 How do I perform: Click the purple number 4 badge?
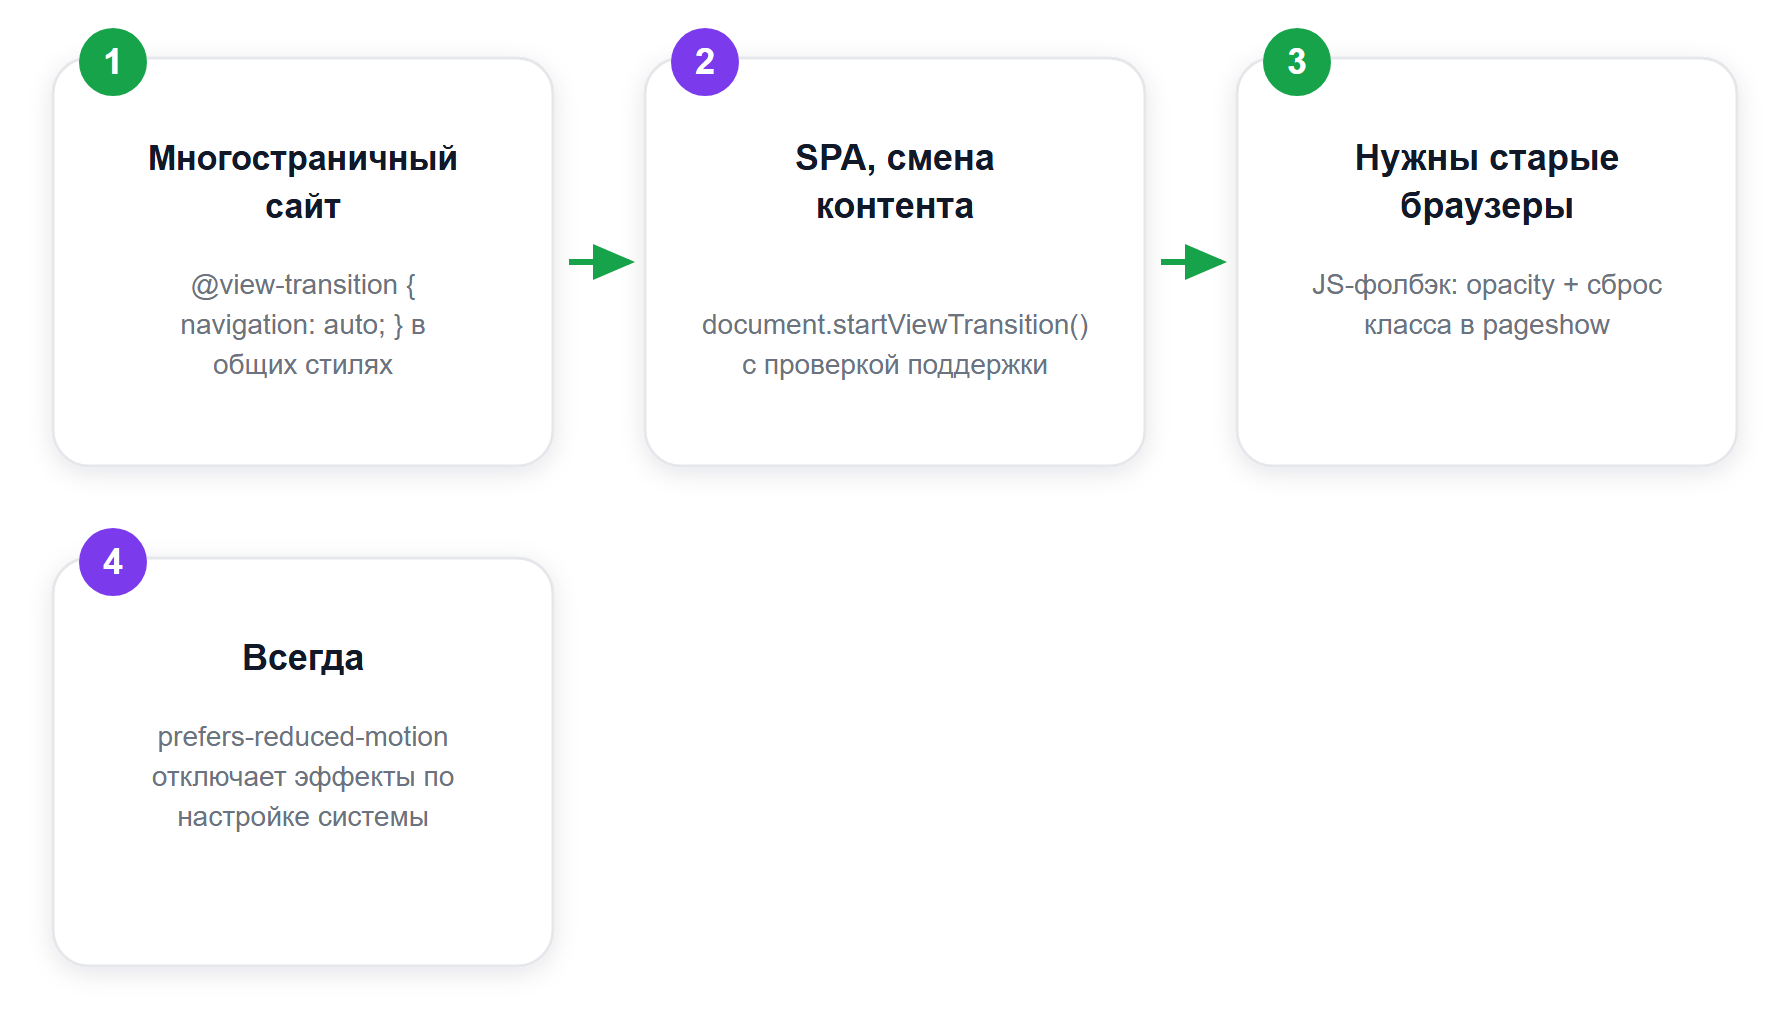(113, 562)
